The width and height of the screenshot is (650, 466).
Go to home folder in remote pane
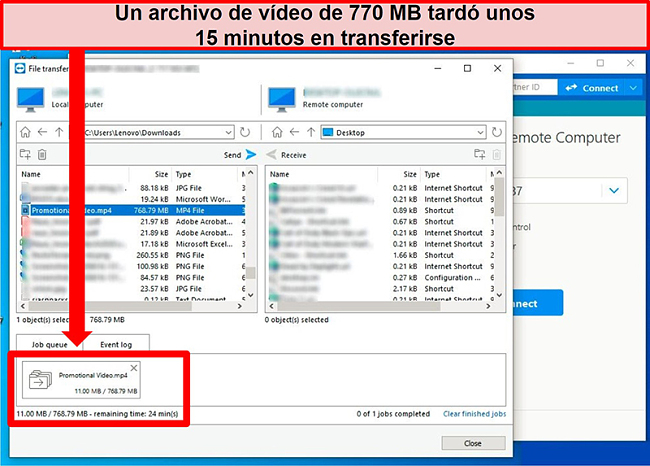coord(277,132)
